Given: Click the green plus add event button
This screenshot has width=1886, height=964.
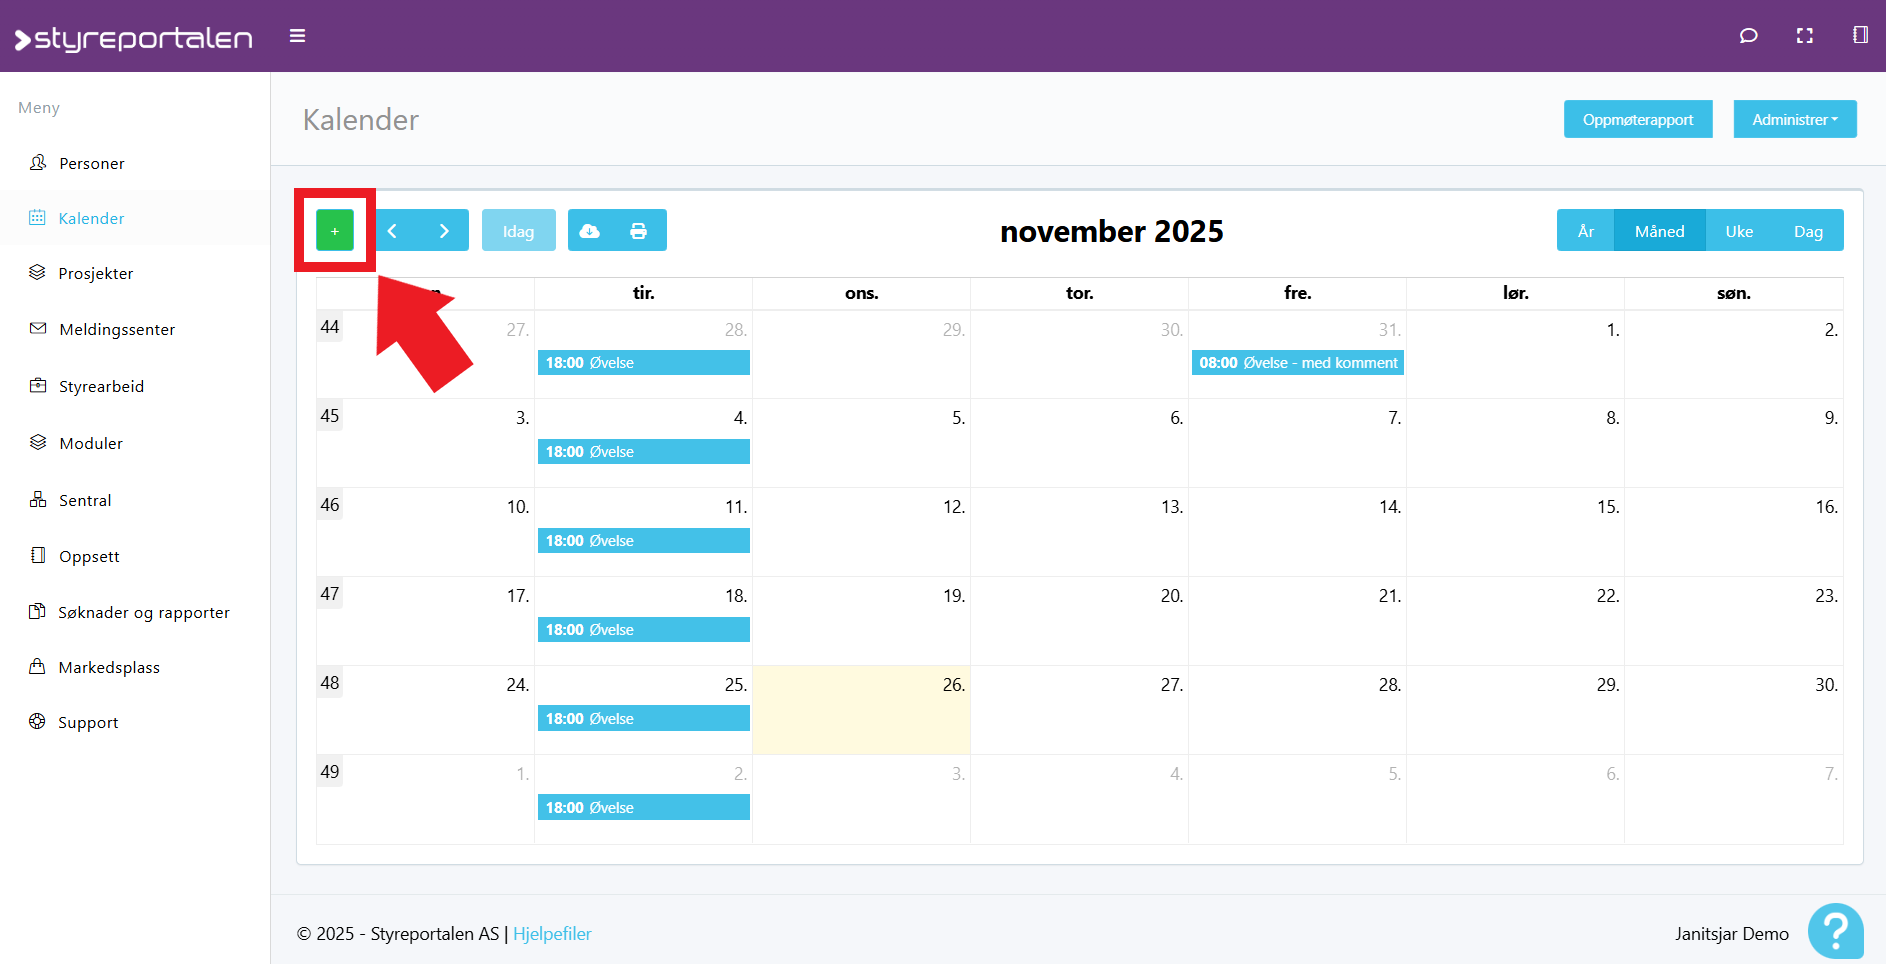Looking at the screenshot, I should click(x=335, y=231).
